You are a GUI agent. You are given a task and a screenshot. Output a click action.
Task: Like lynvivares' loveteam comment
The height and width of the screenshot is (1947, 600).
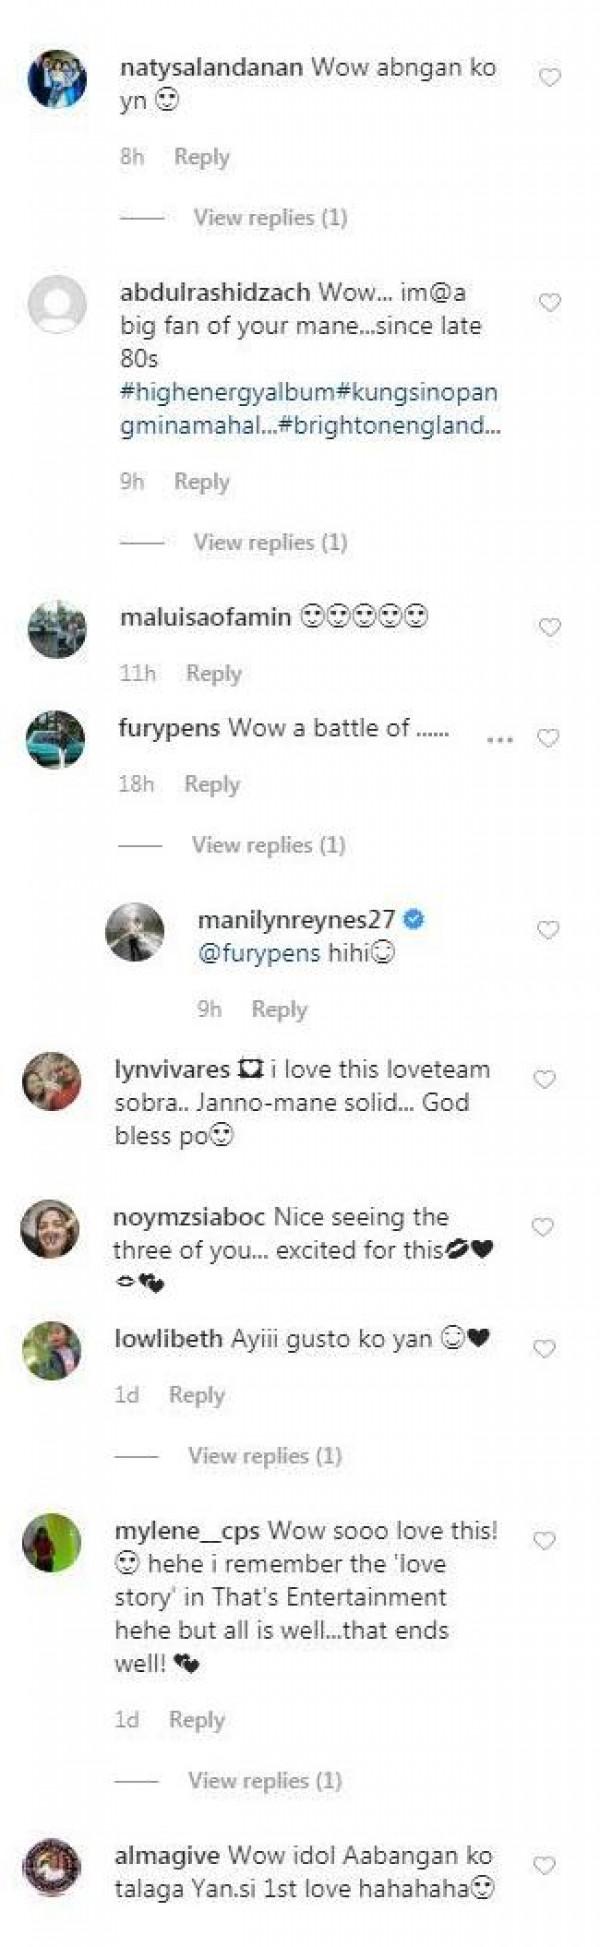coord(544,1079)
